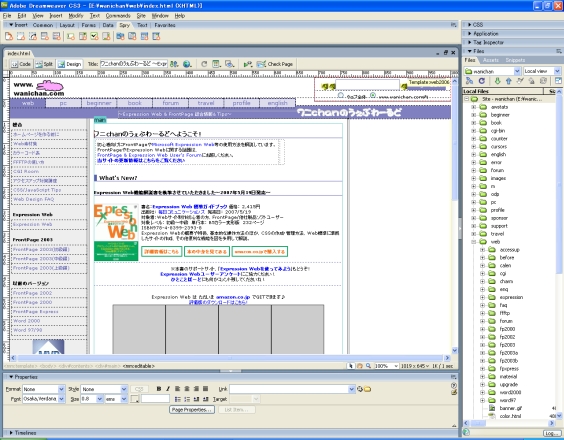Switch to Code view
This screenshot has height=440, width=564.
[21, 64]
